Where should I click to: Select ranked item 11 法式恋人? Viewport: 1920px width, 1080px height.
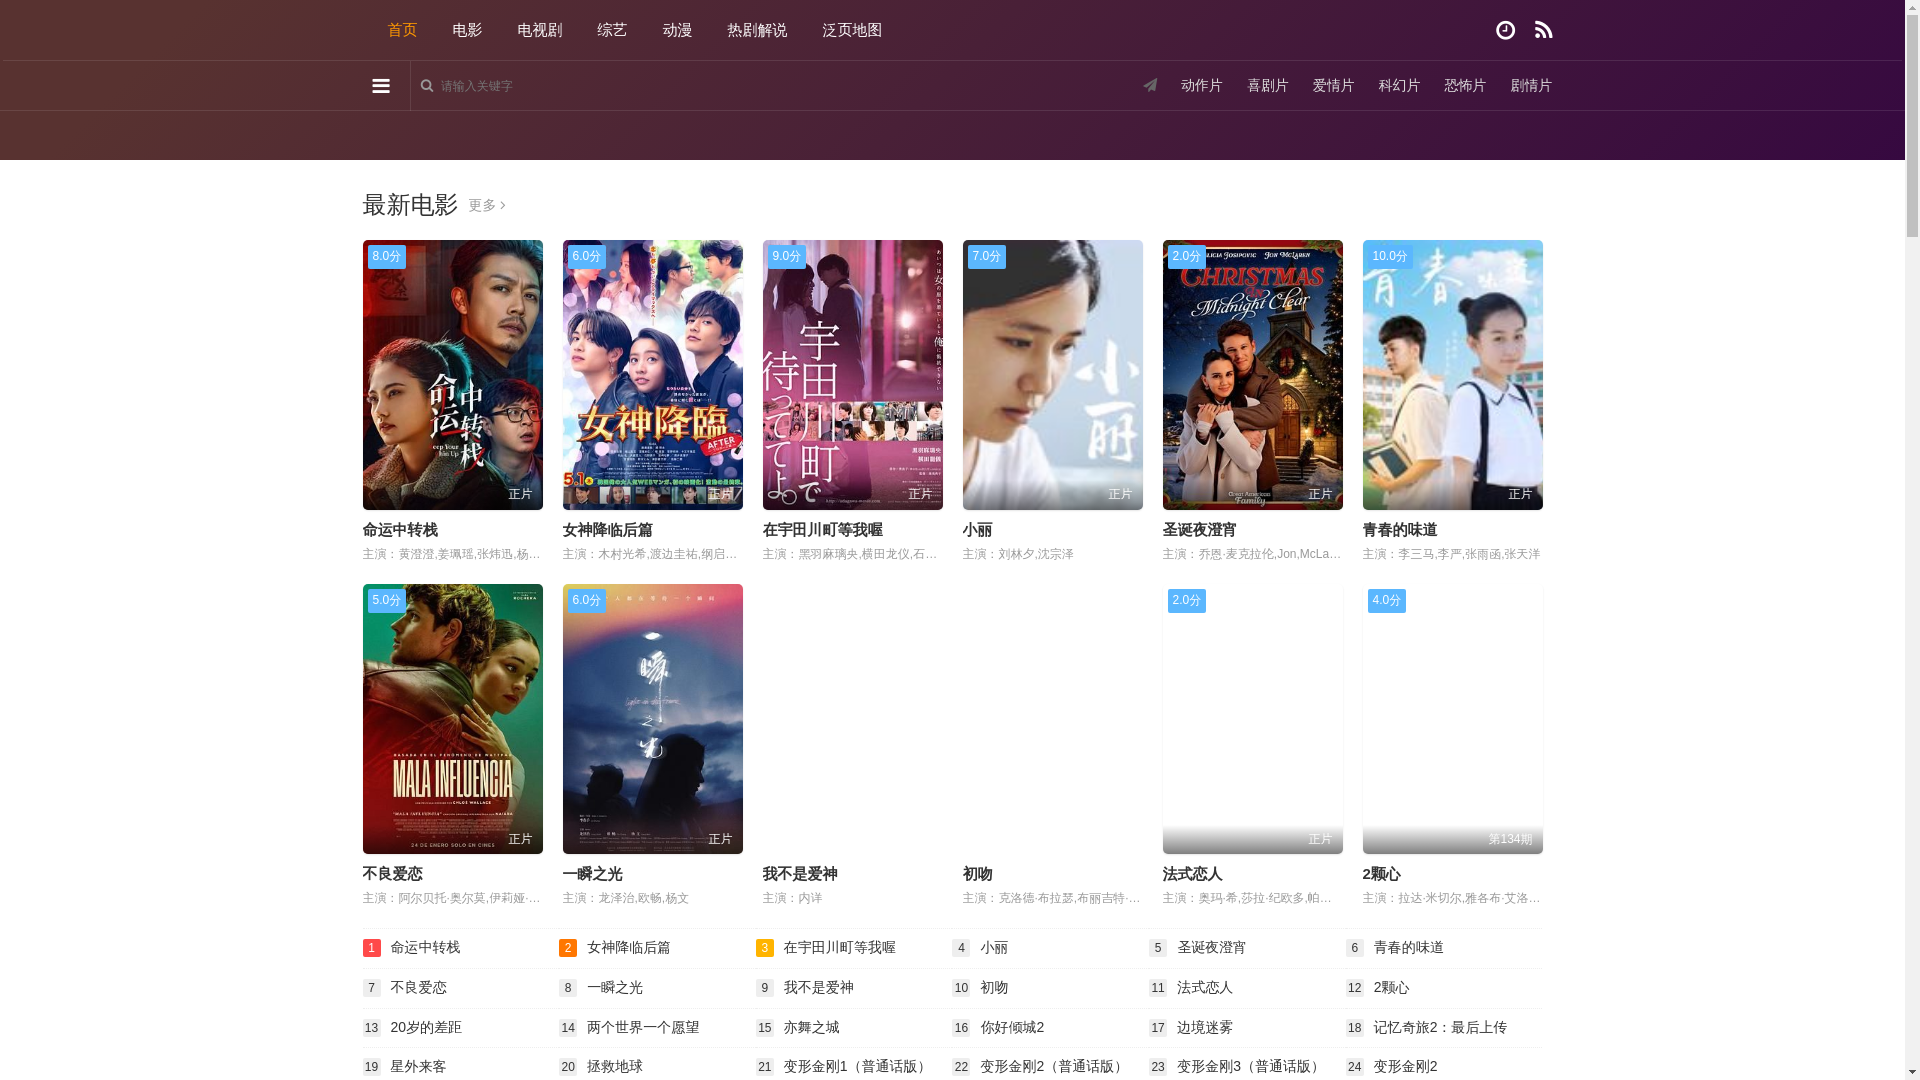coord(1204,987)
